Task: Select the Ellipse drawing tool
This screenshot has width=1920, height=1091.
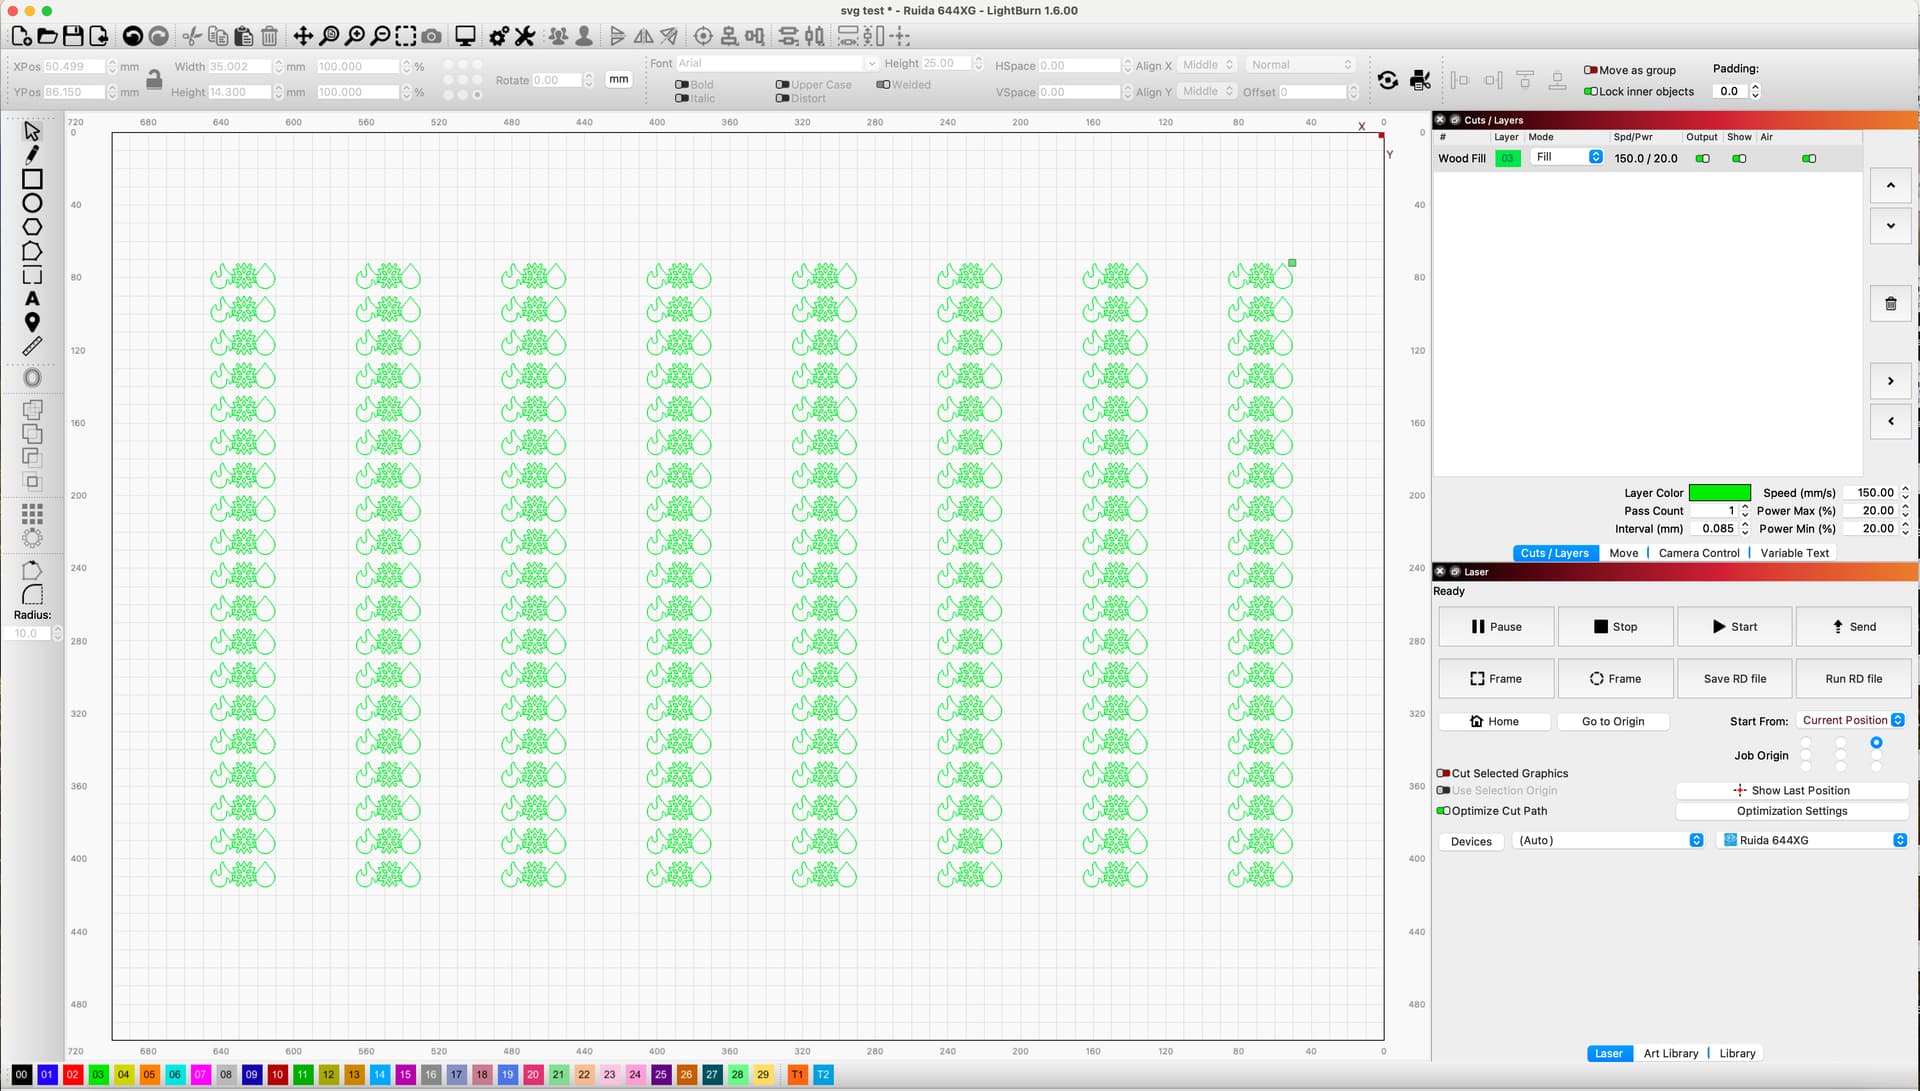Action: [x=32, y=203]
